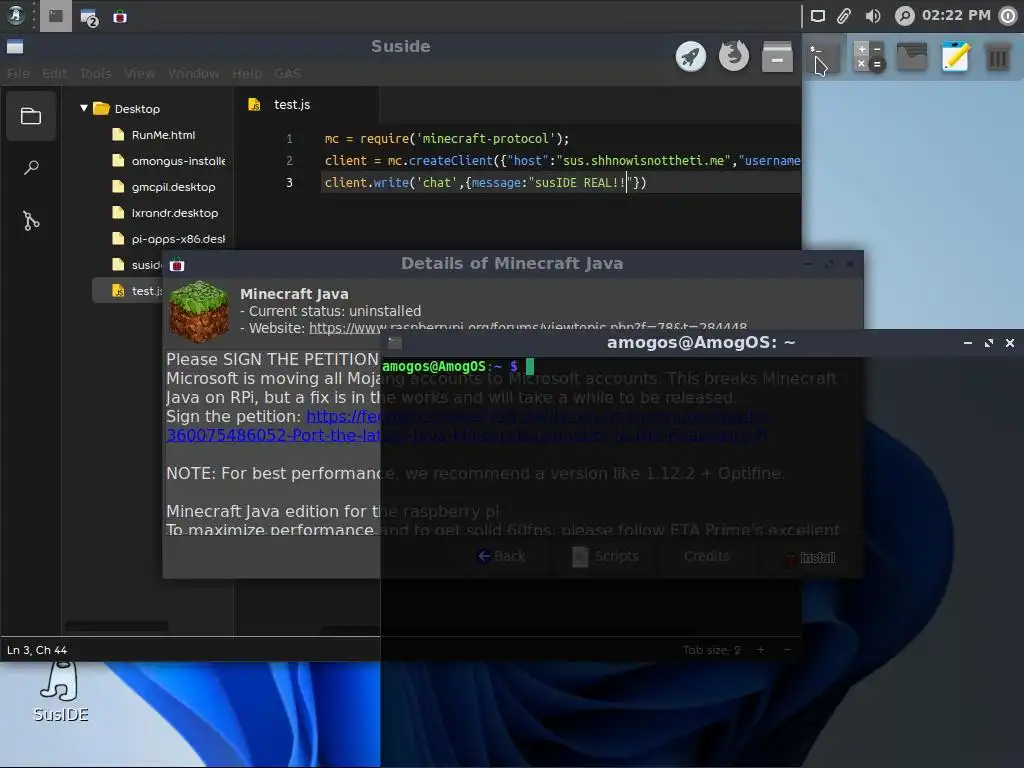
Task: Click the 'Current status: uninstalled' text
Action: tap(330, 311)
